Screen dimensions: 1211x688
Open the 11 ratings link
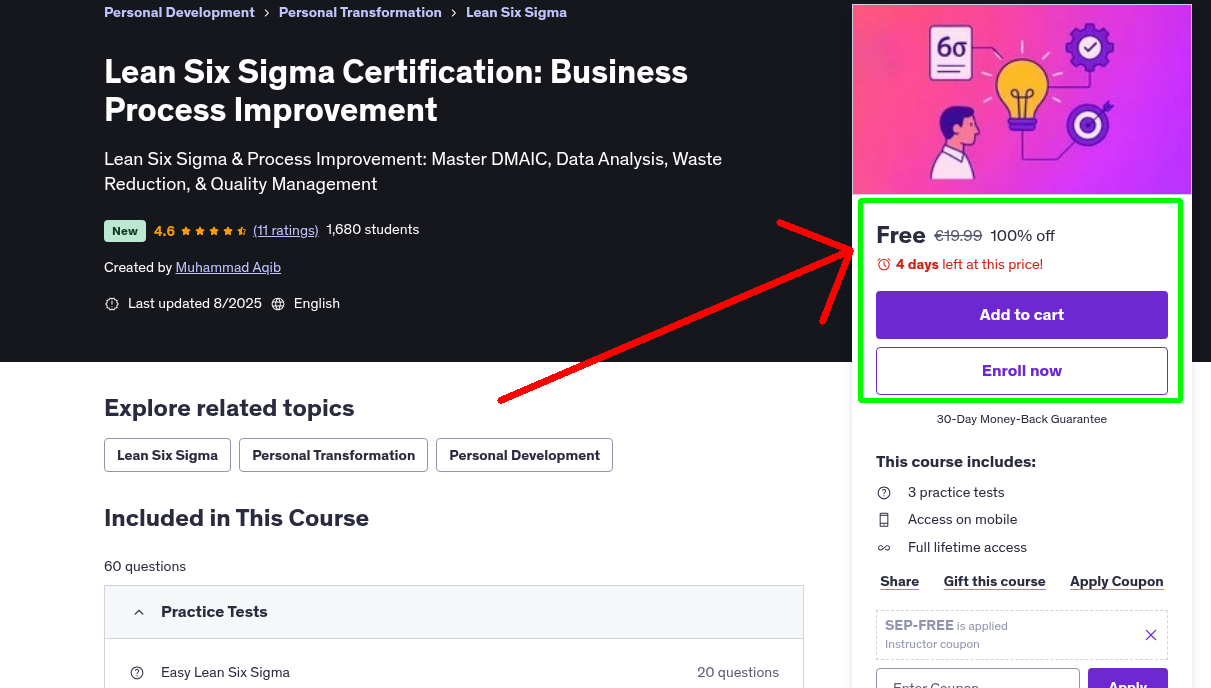coord(286,230)
